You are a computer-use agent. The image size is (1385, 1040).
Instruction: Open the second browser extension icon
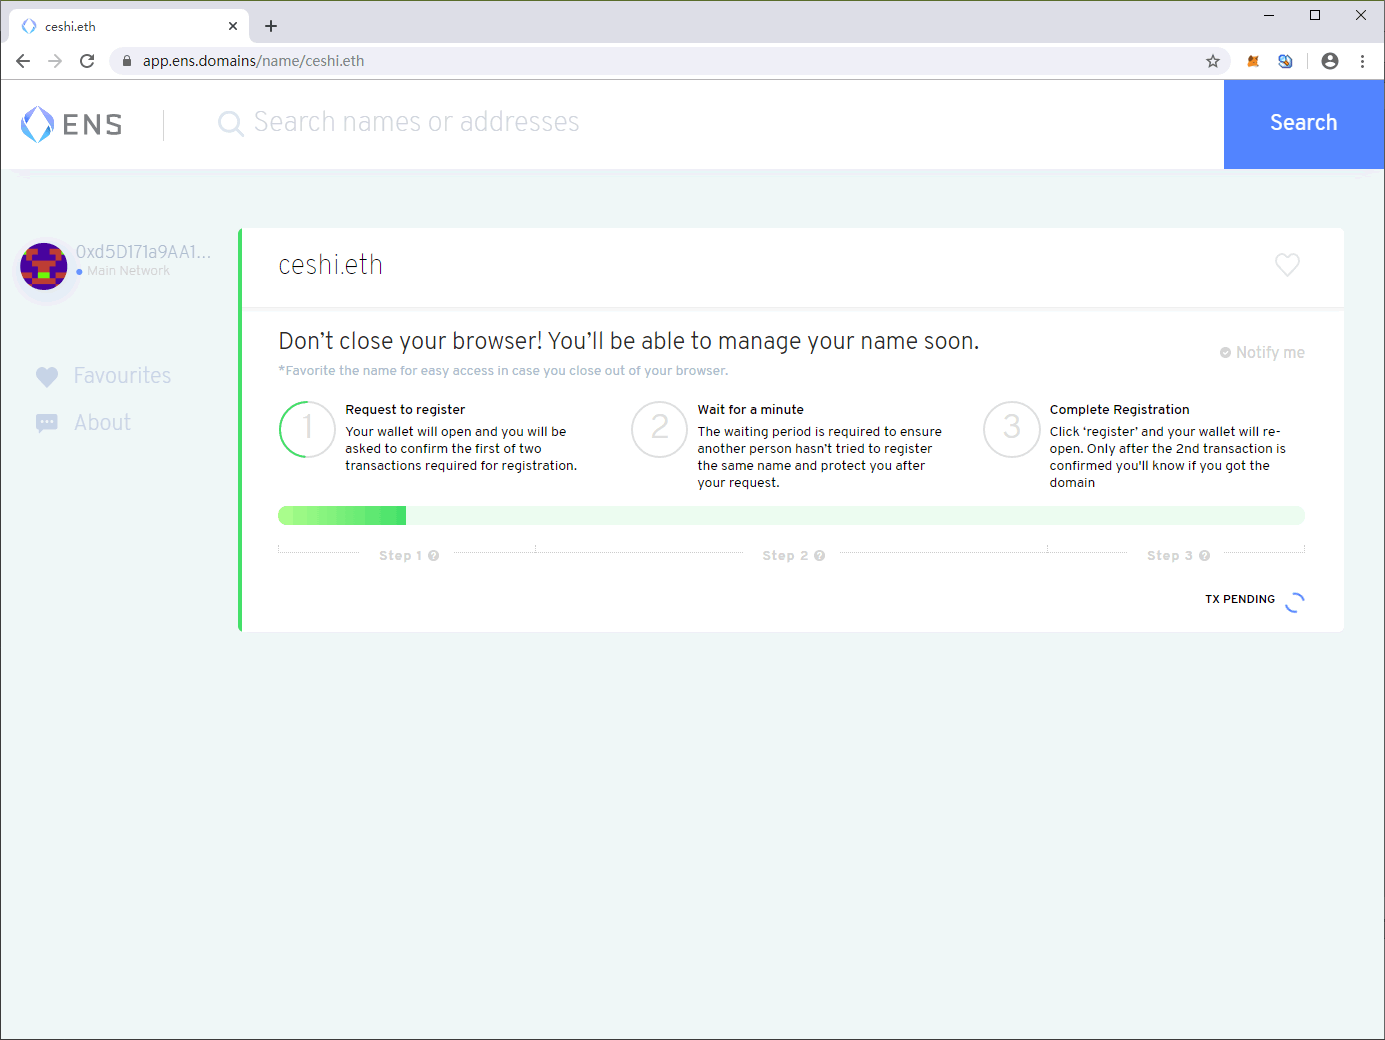tap(1285, 61)
